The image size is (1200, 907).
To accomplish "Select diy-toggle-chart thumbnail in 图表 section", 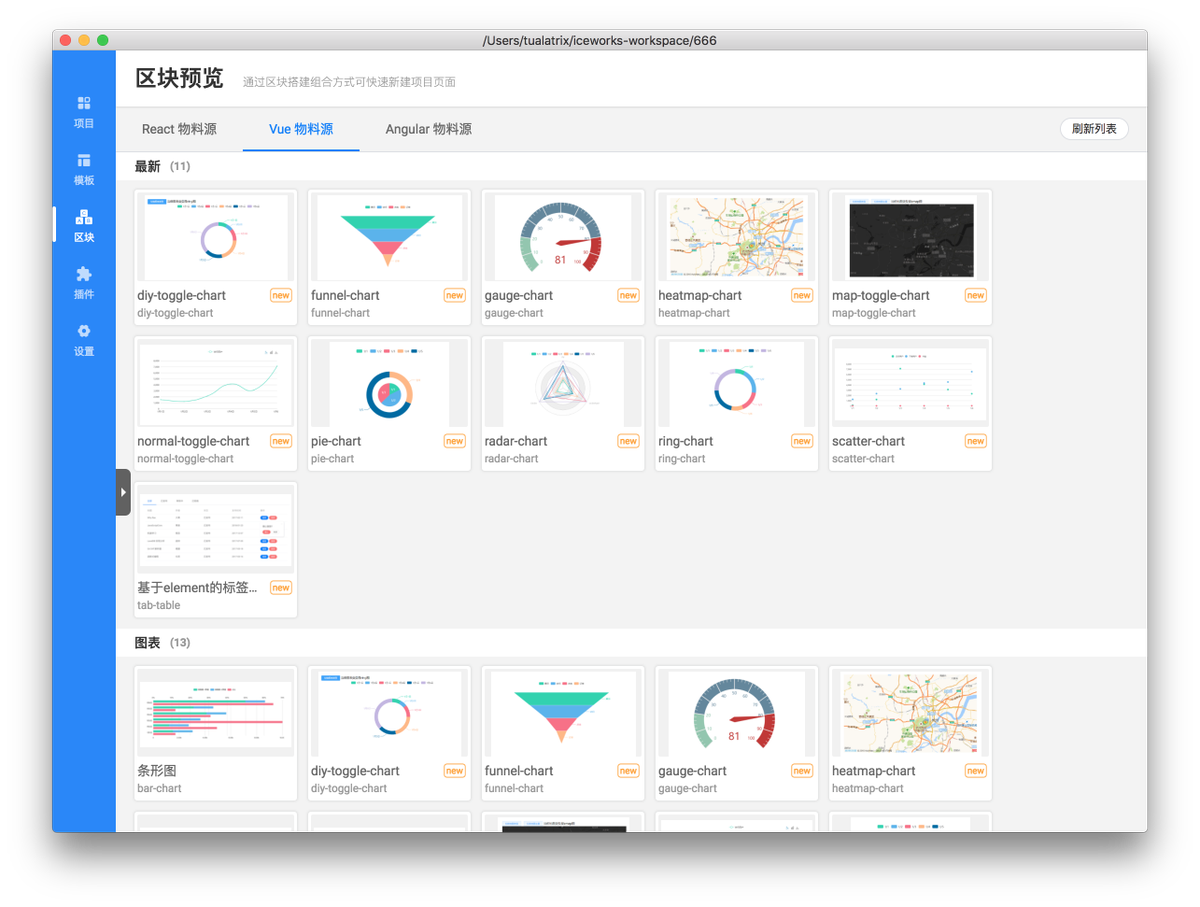I will (389, 713).
